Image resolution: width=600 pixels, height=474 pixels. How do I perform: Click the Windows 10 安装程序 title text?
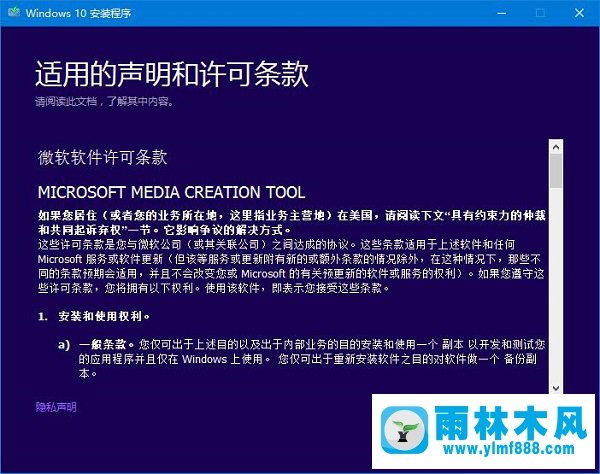[78, 13]
